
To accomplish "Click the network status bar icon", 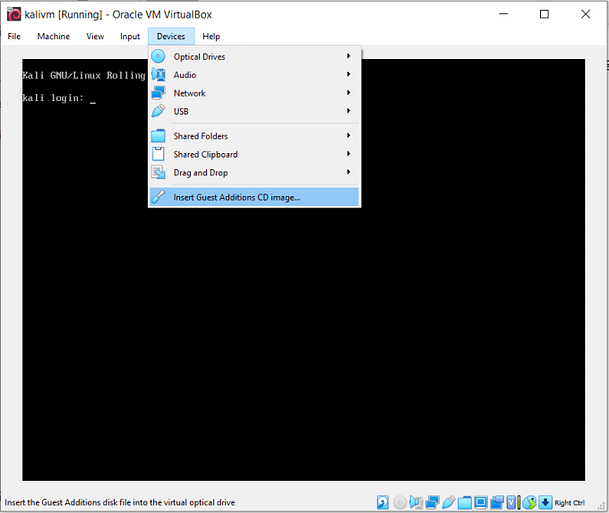I will [x=432, y=502].
